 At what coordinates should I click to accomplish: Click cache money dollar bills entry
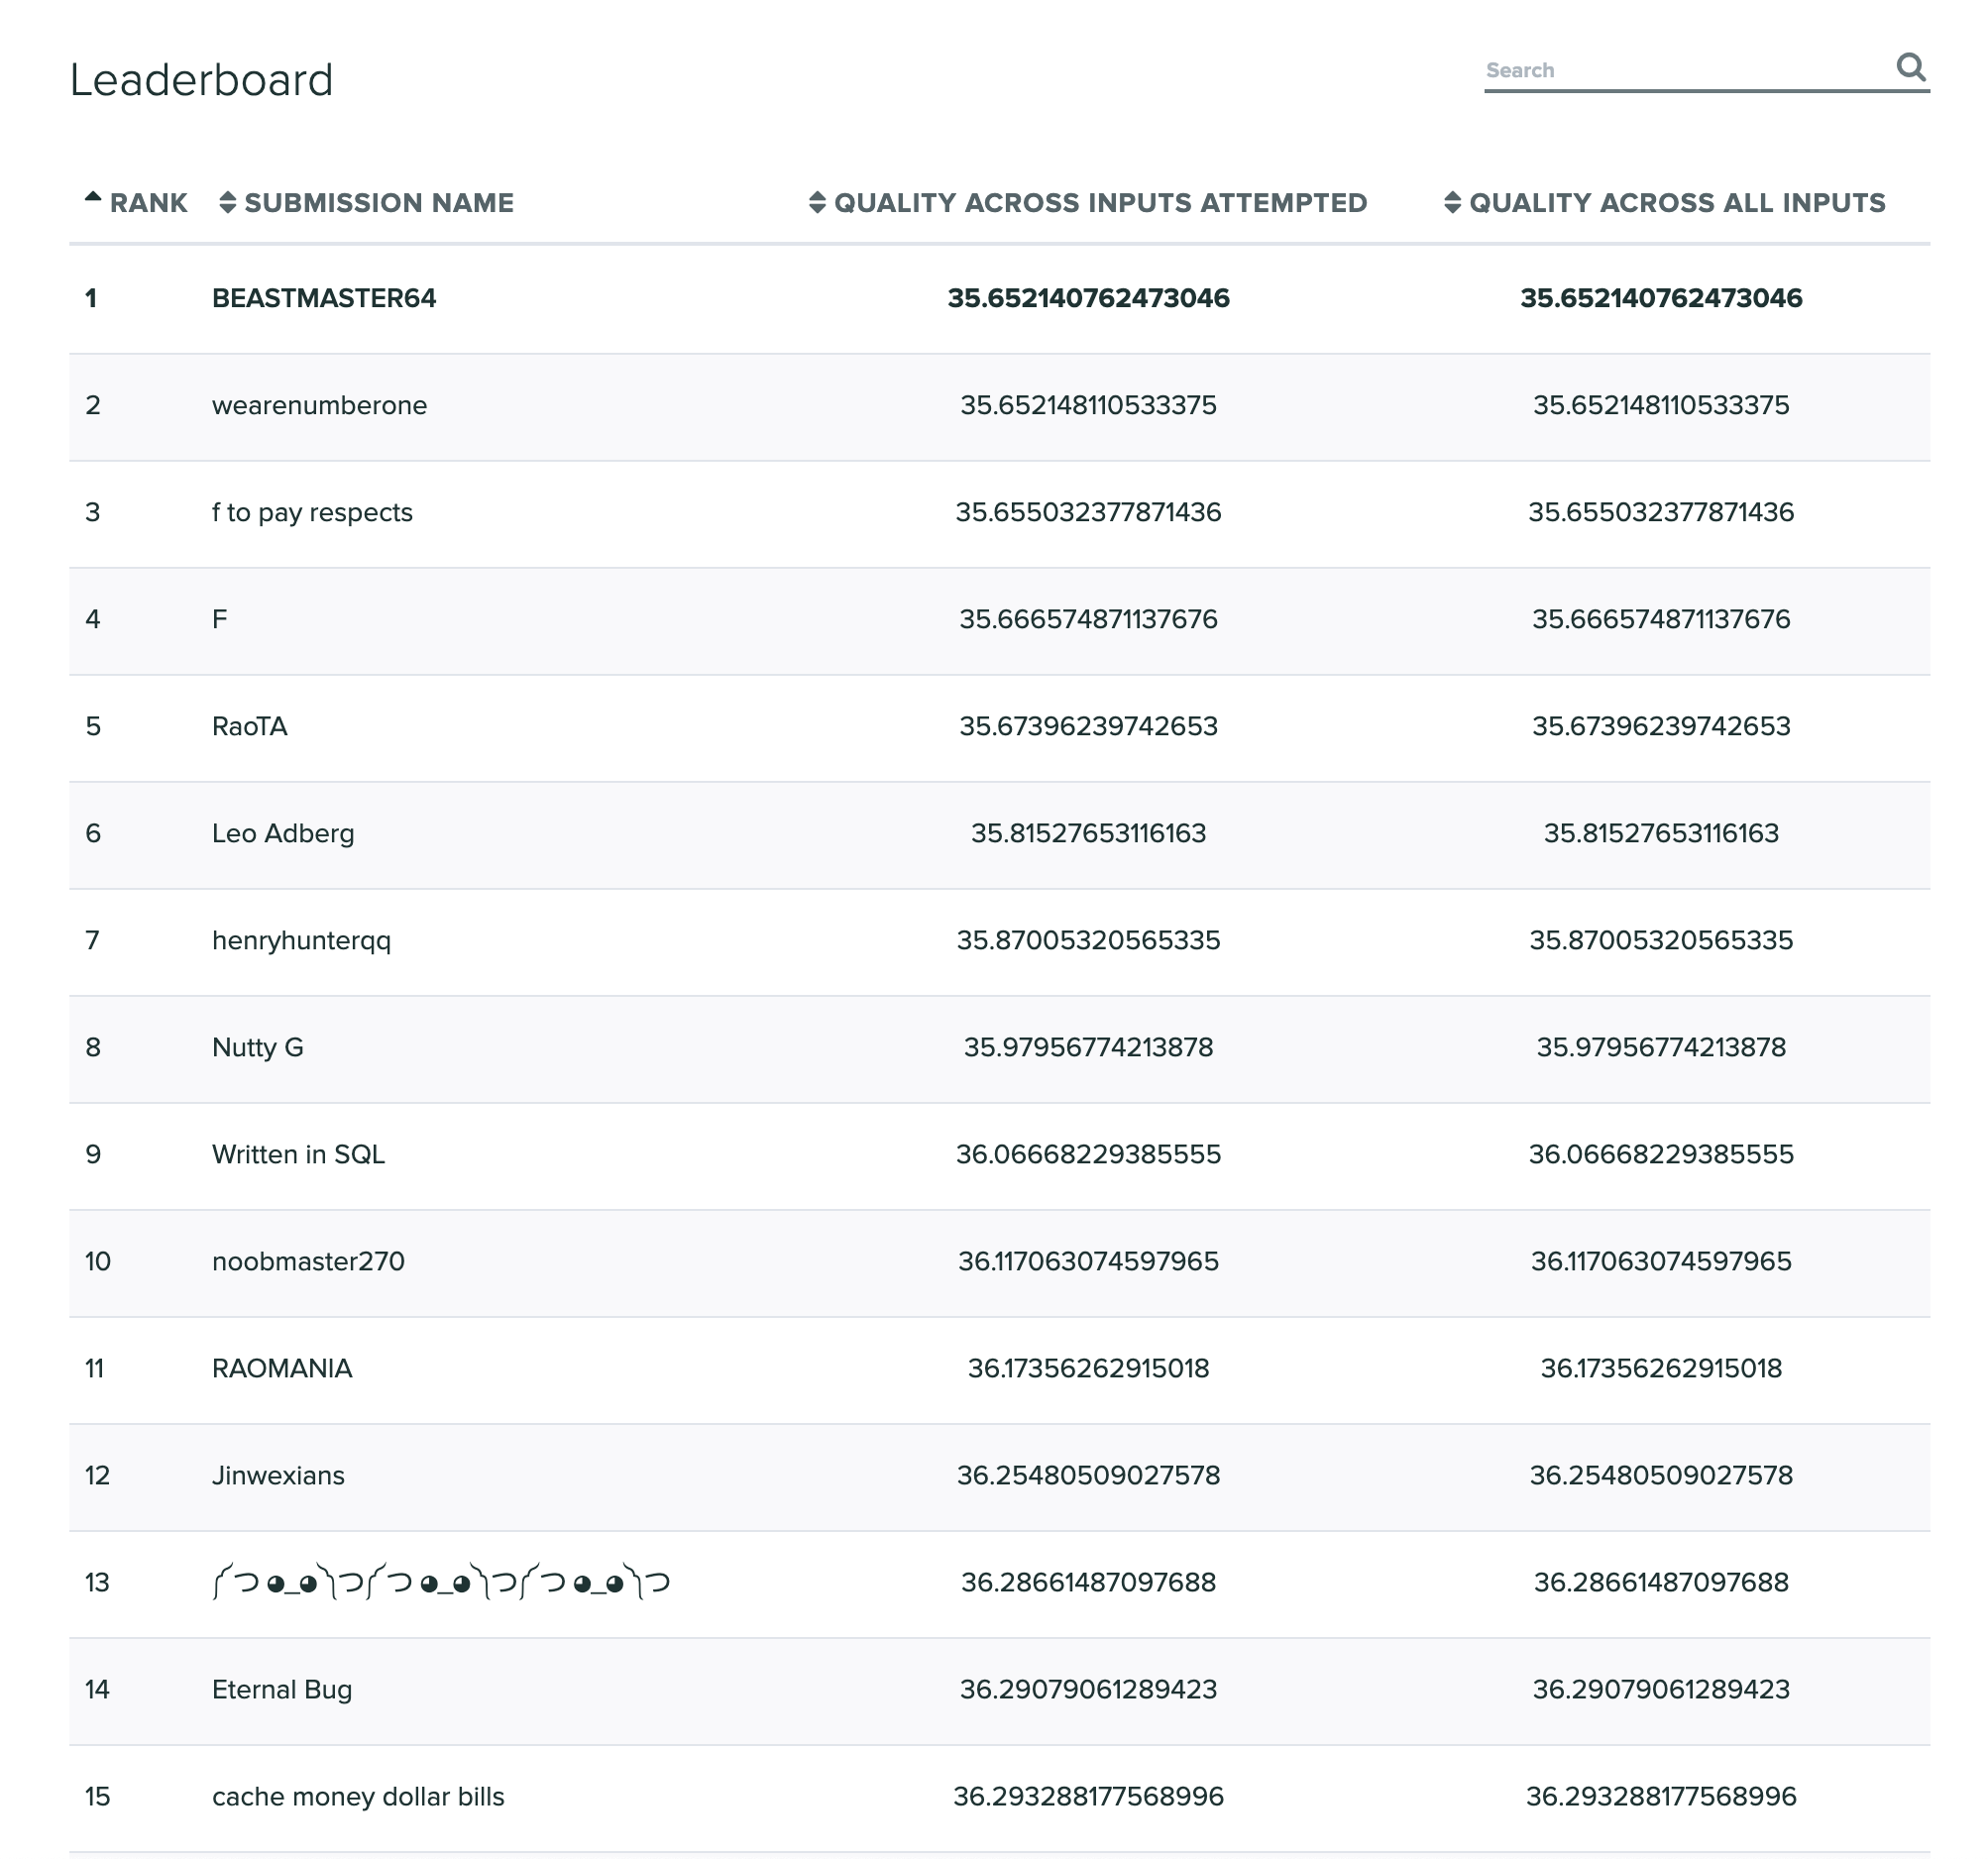point(358,1796)
